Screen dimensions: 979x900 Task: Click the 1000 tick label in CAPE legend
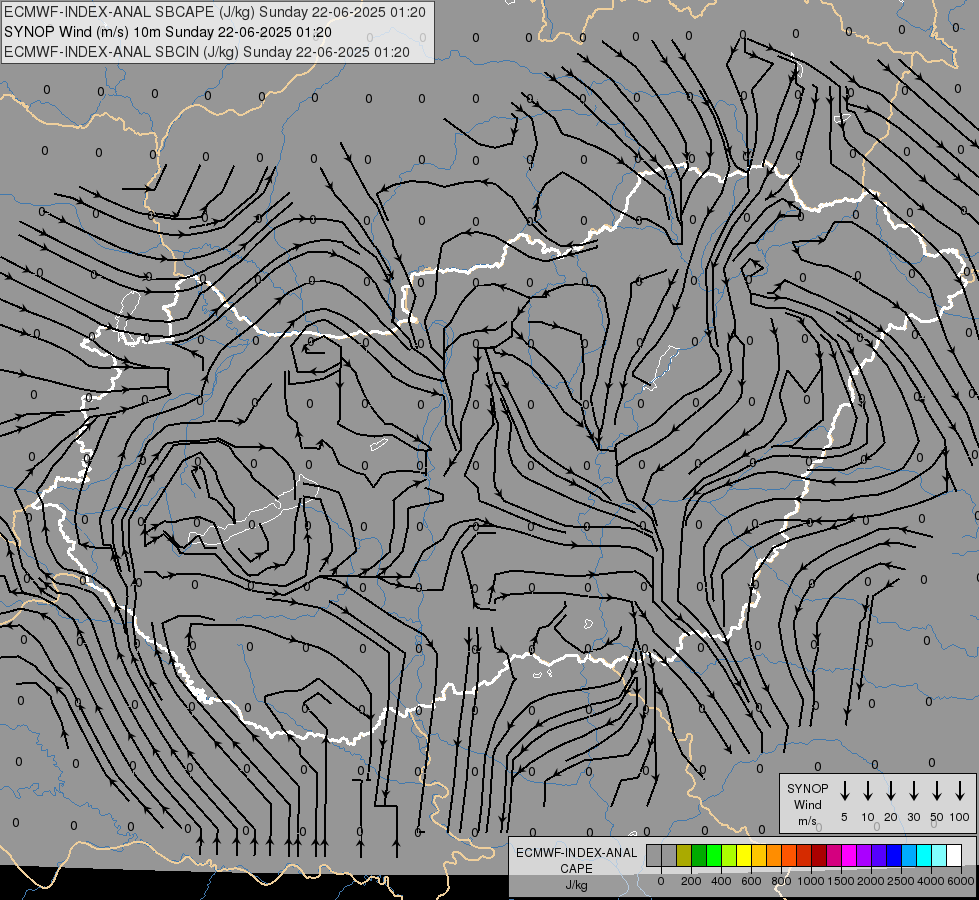tap(811, 881)
